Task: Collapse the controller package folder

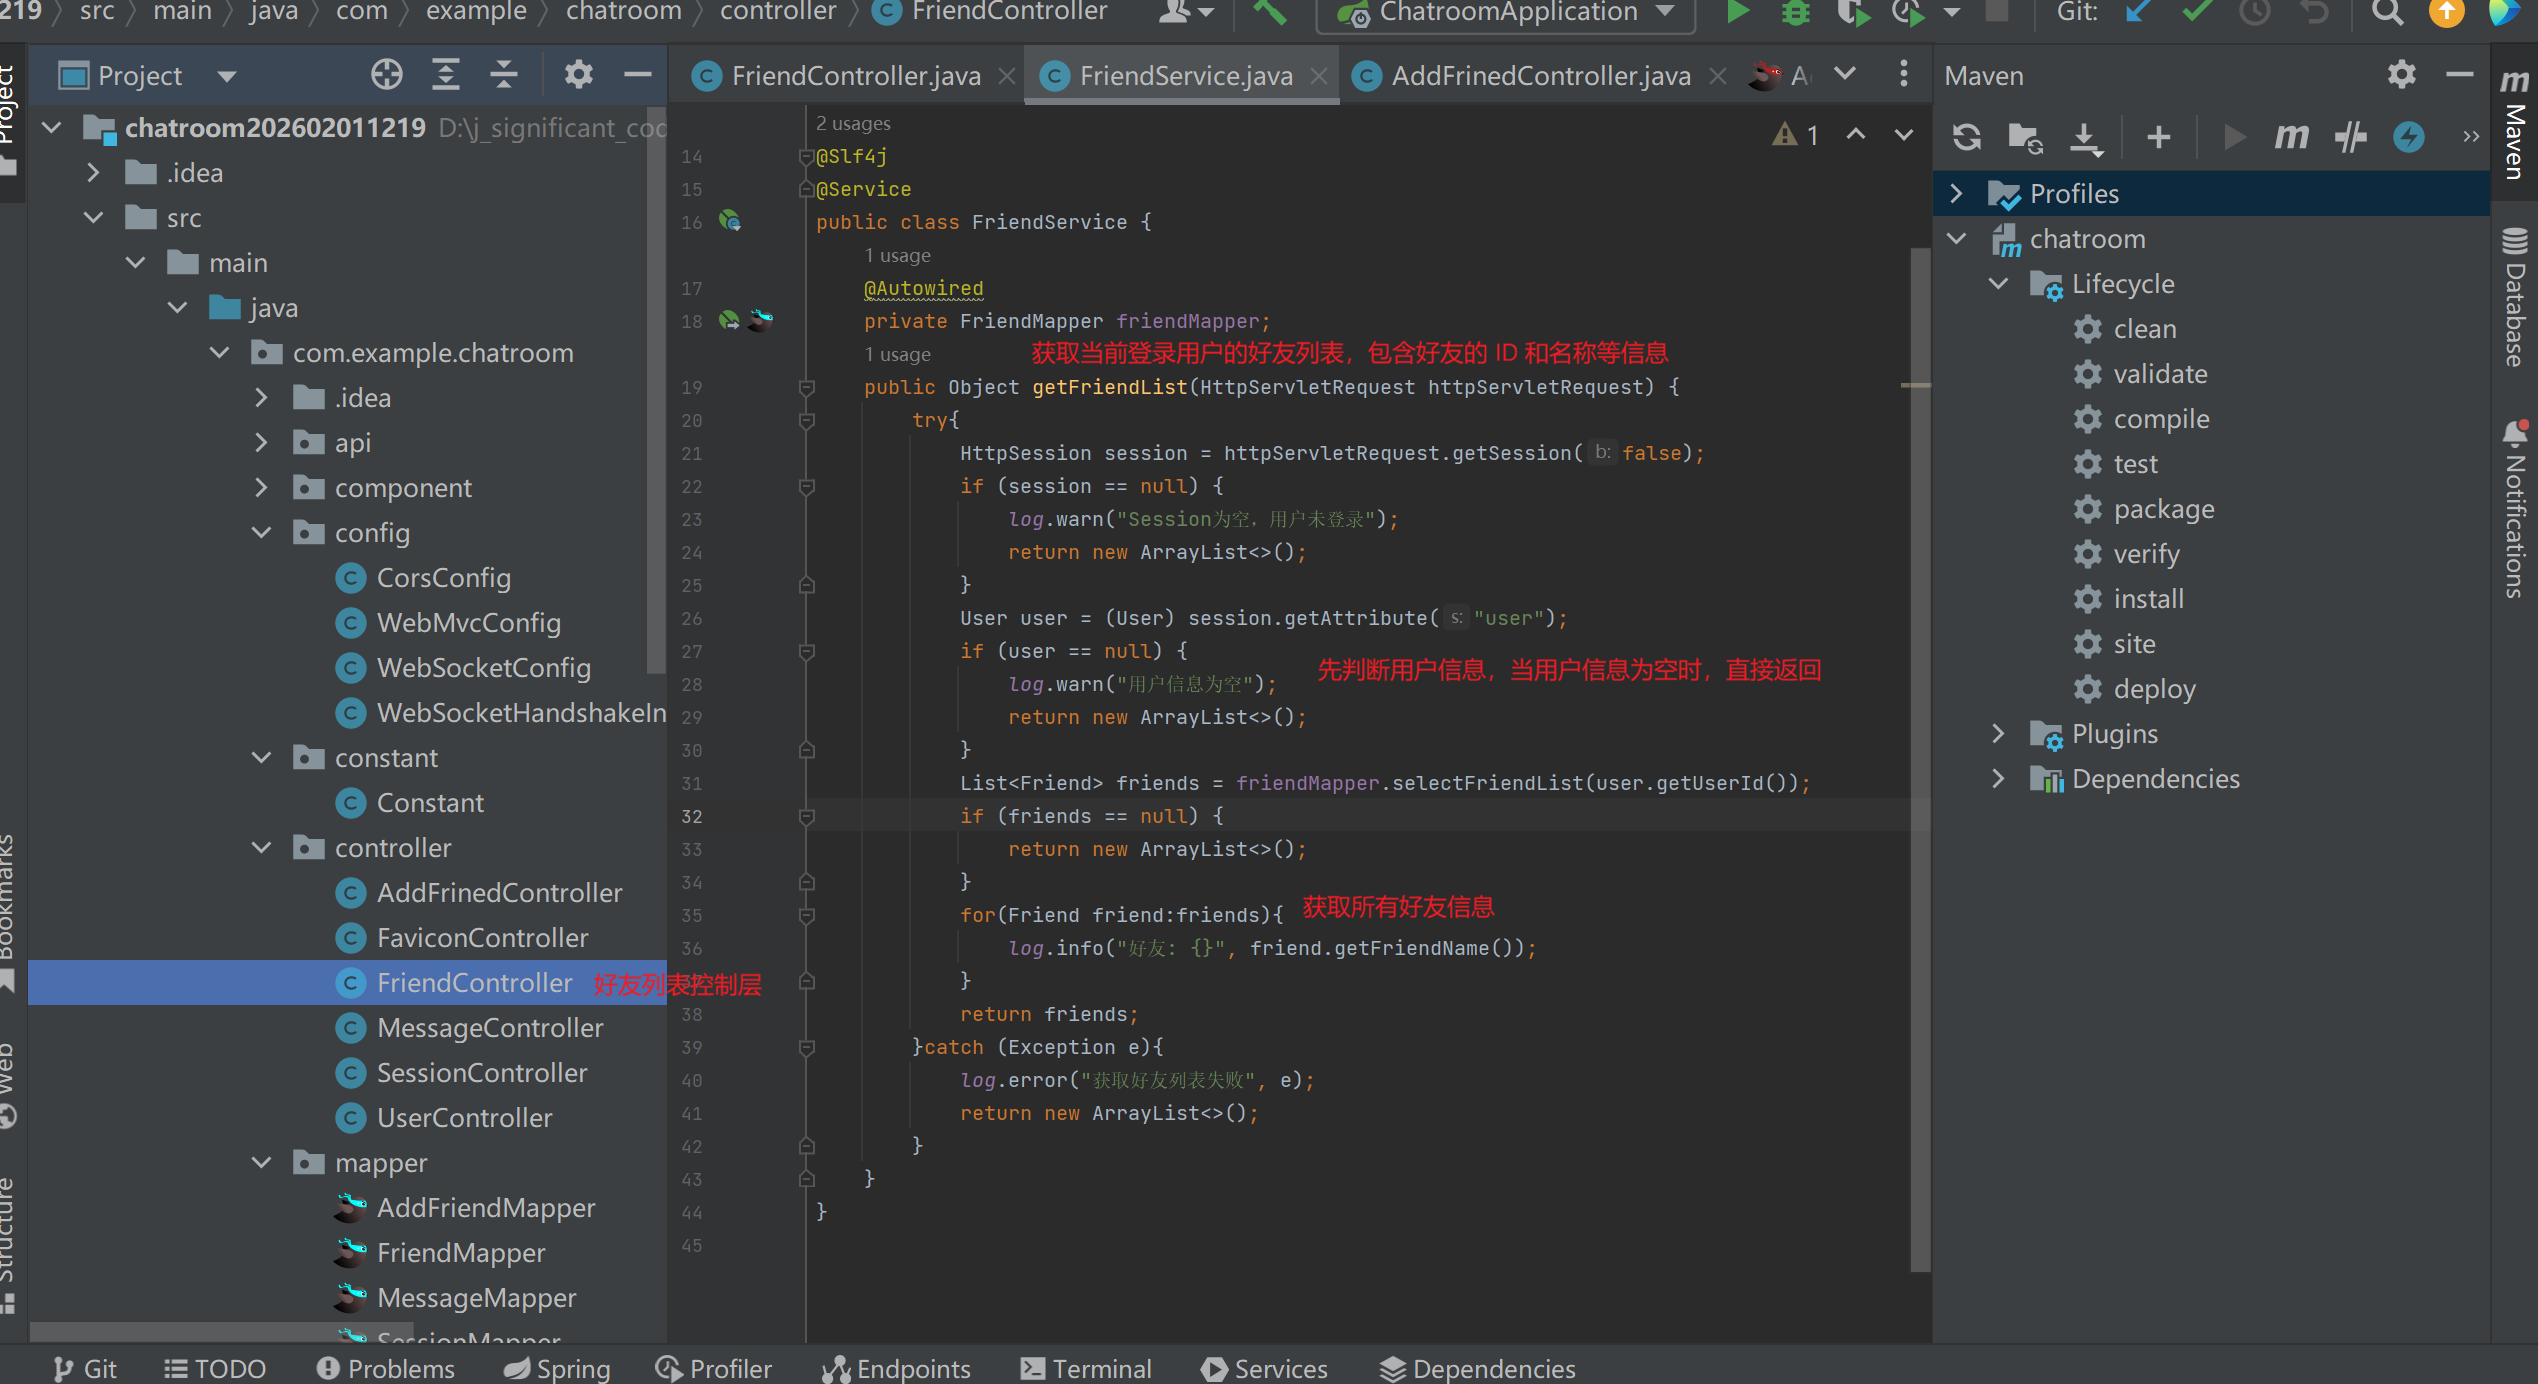Action: click(x=262, y=848)
